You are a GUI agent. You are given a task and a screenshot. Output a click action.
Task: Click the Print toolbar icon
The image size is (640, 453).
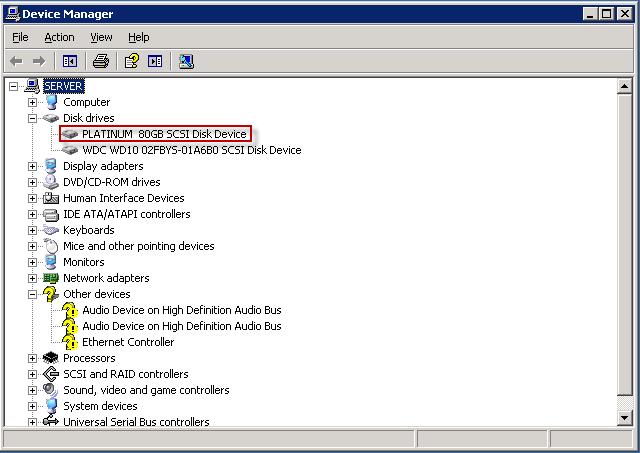click(x=101, y=61)
